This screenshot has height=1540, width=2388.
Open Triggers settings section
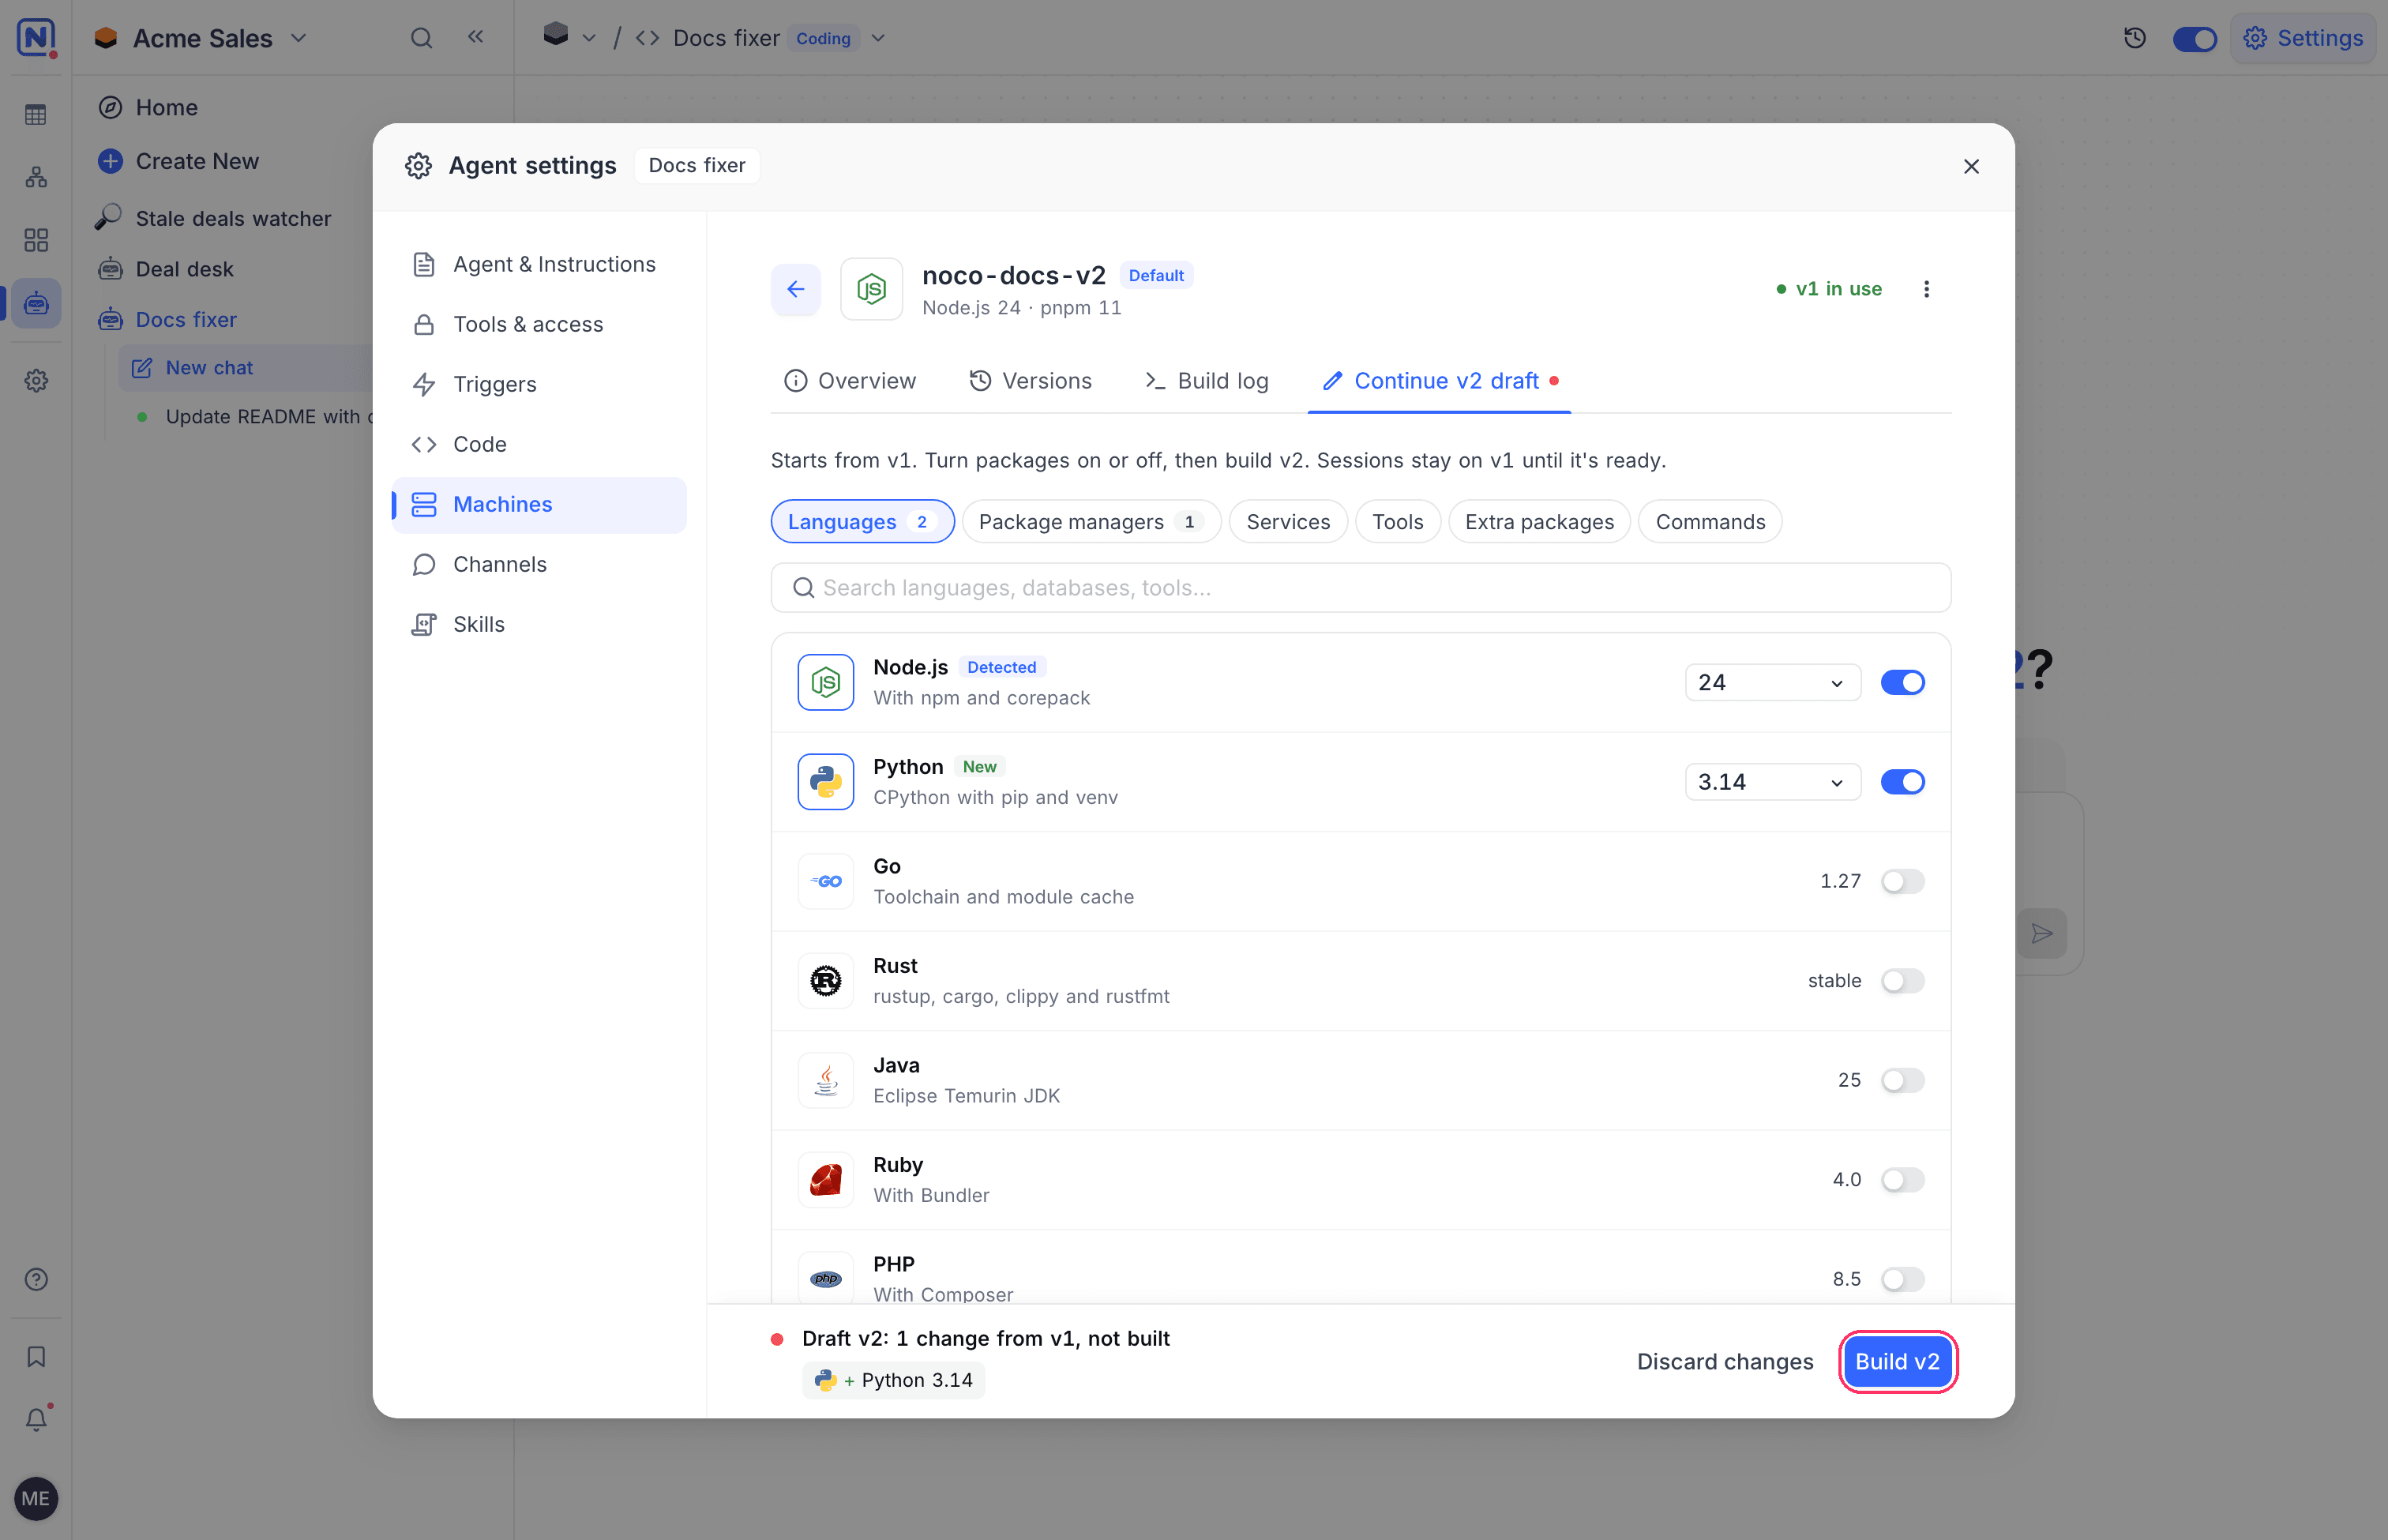(x=539, y=384)
